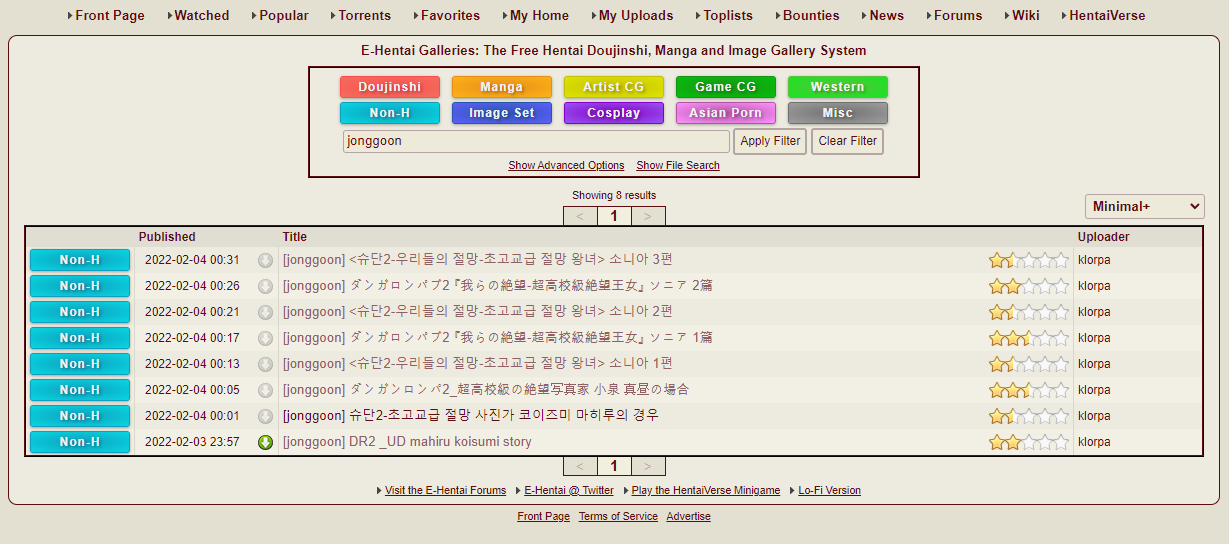Click uploader klorpa in the 23:57 row

[1094, 442]
